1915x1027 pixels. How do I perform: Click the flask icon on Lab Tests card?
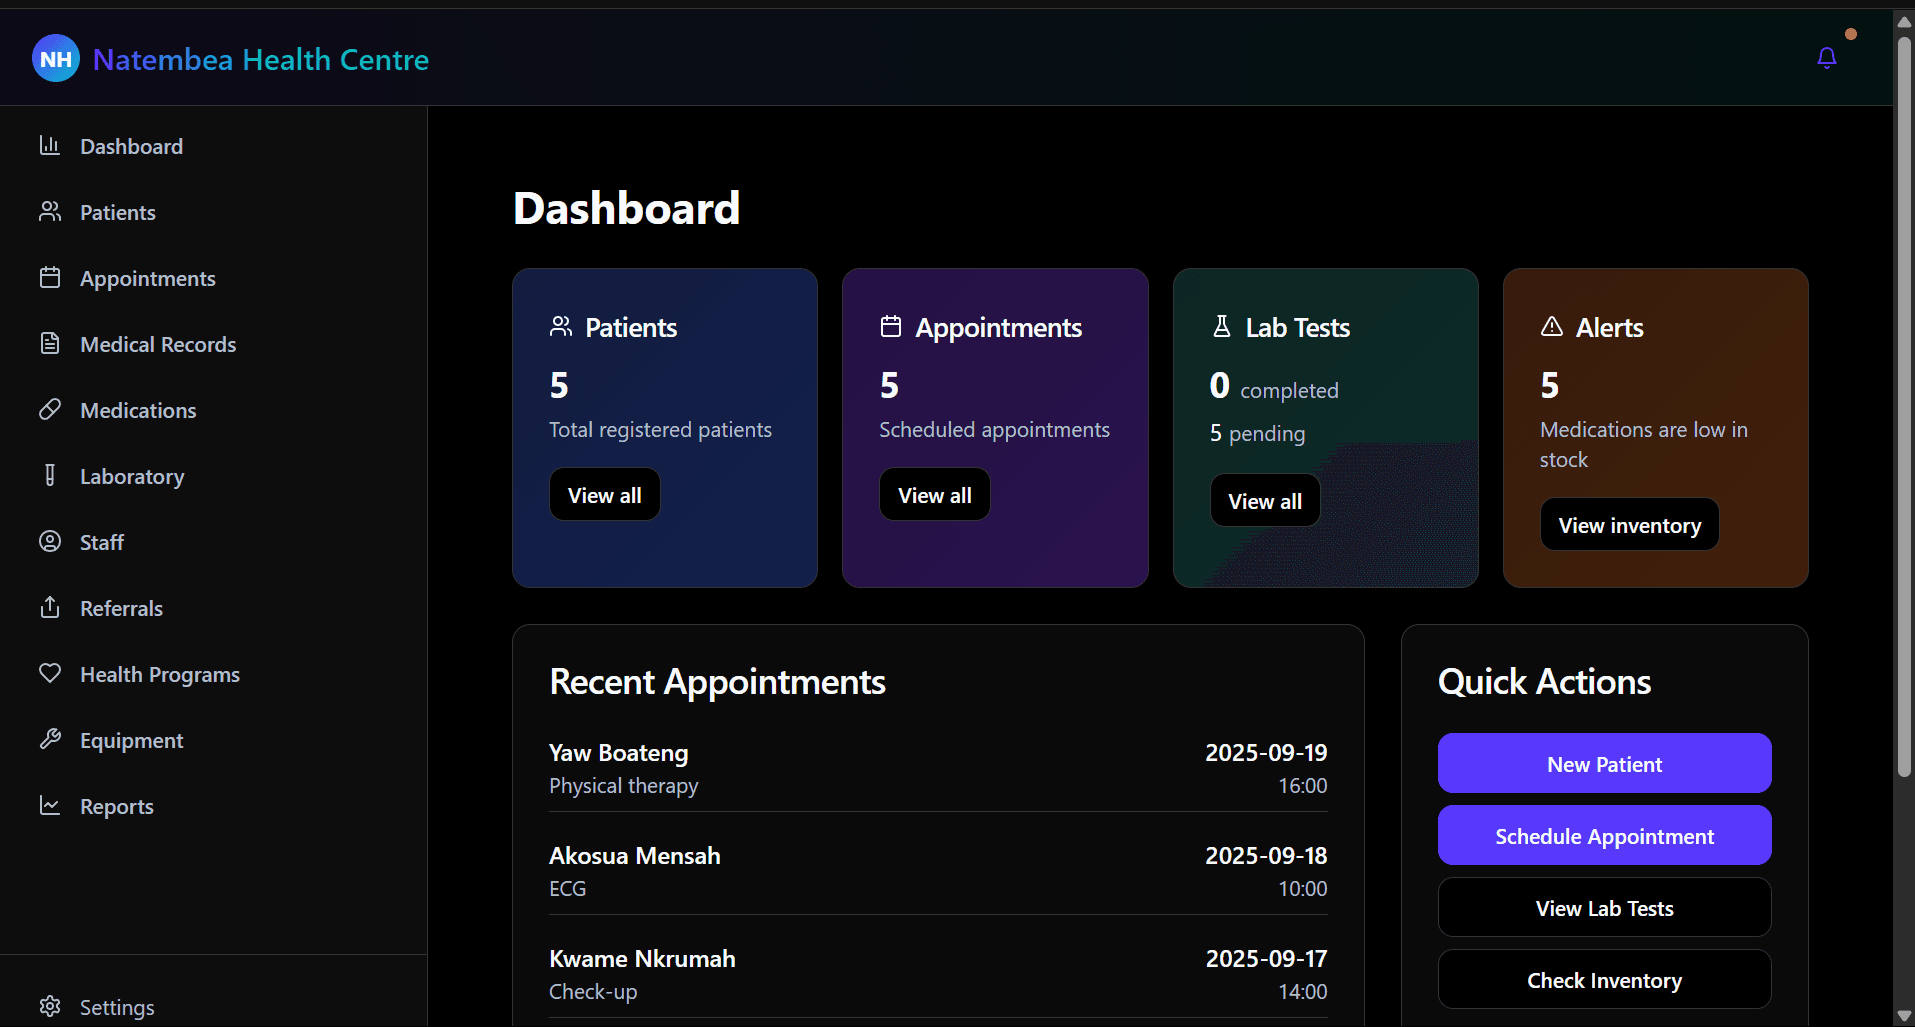[x=1221, y=327]
